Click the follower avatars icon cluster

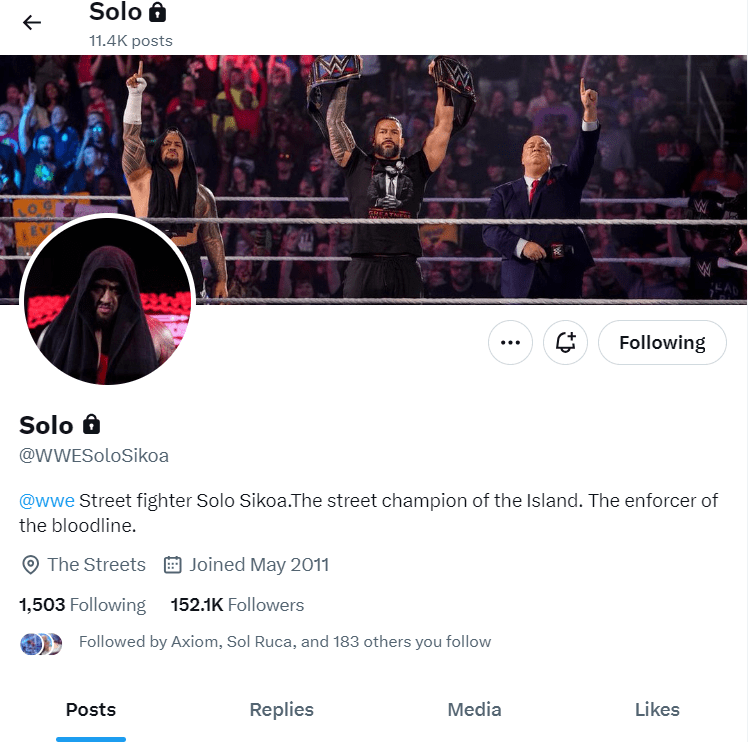pos(41,643)
